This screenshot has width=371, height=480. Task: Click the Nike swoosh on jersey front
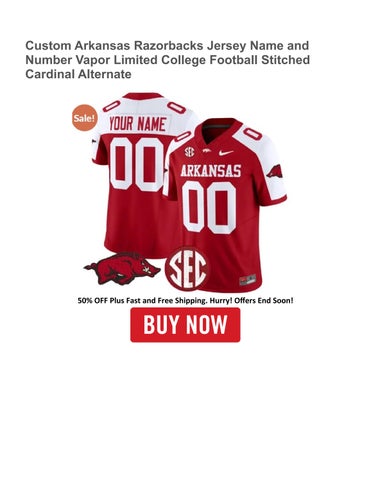click(x=227, y=153)
